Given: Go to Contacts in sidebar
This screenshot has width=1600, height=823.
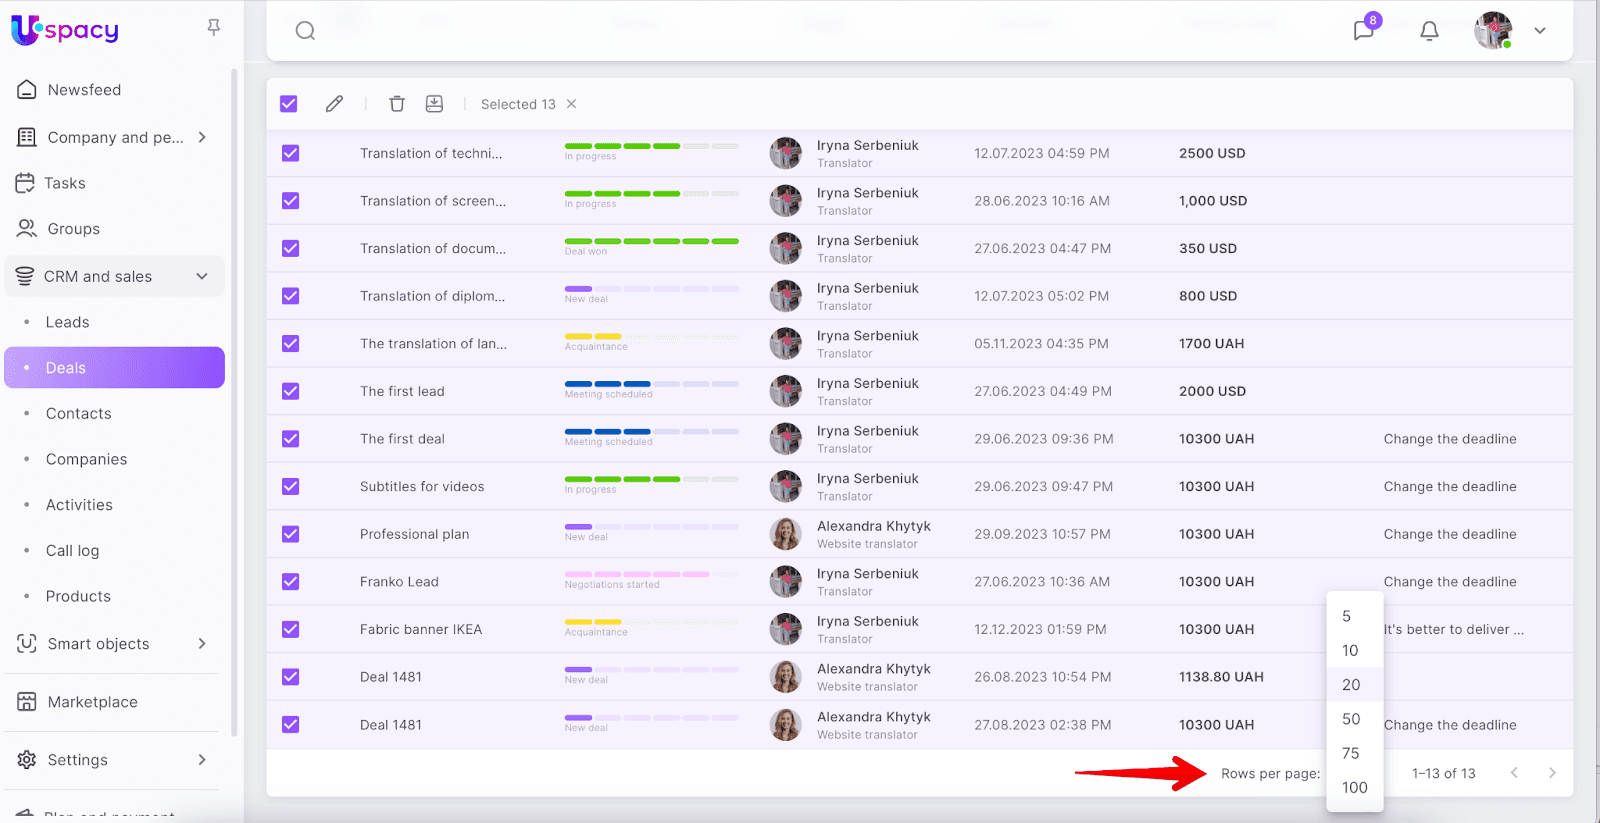Looking at the screenshot, I should click(x=79, y=414).
